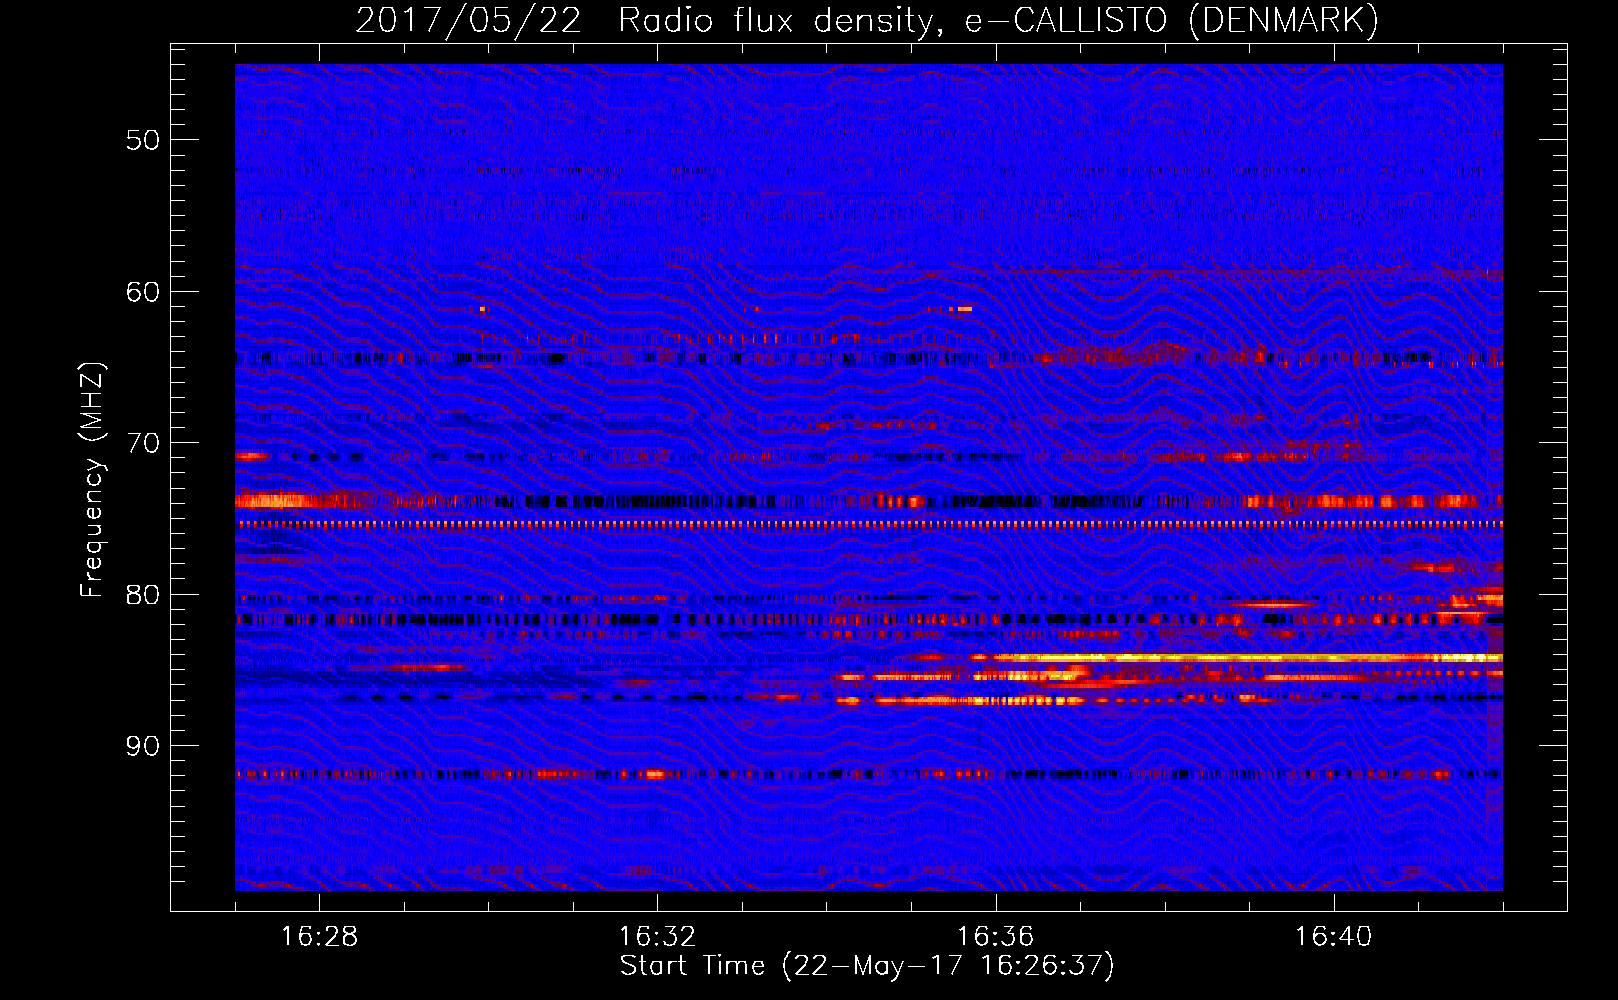Screen dimensions: 1618x1000
Task: Click the 'Start Time (22-May-17 16:26:37)' label
Action: click(867, 966)
